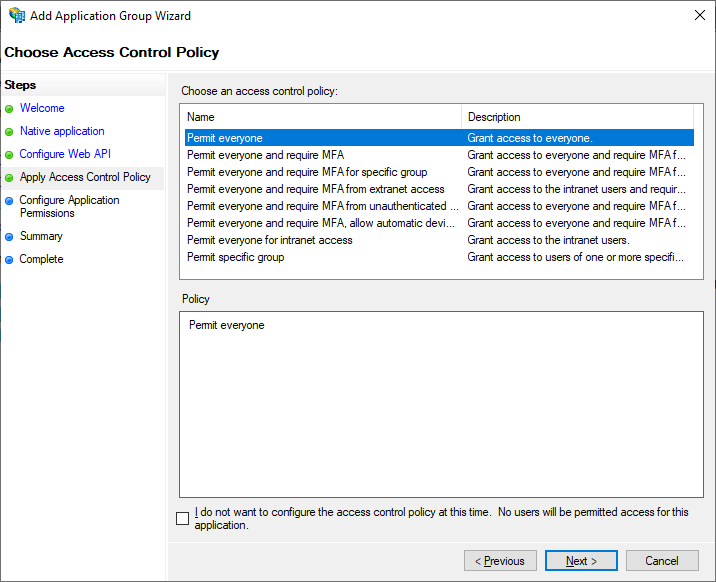
Task: Click the blue bullet beside Complete
Action: pos(9,260)
